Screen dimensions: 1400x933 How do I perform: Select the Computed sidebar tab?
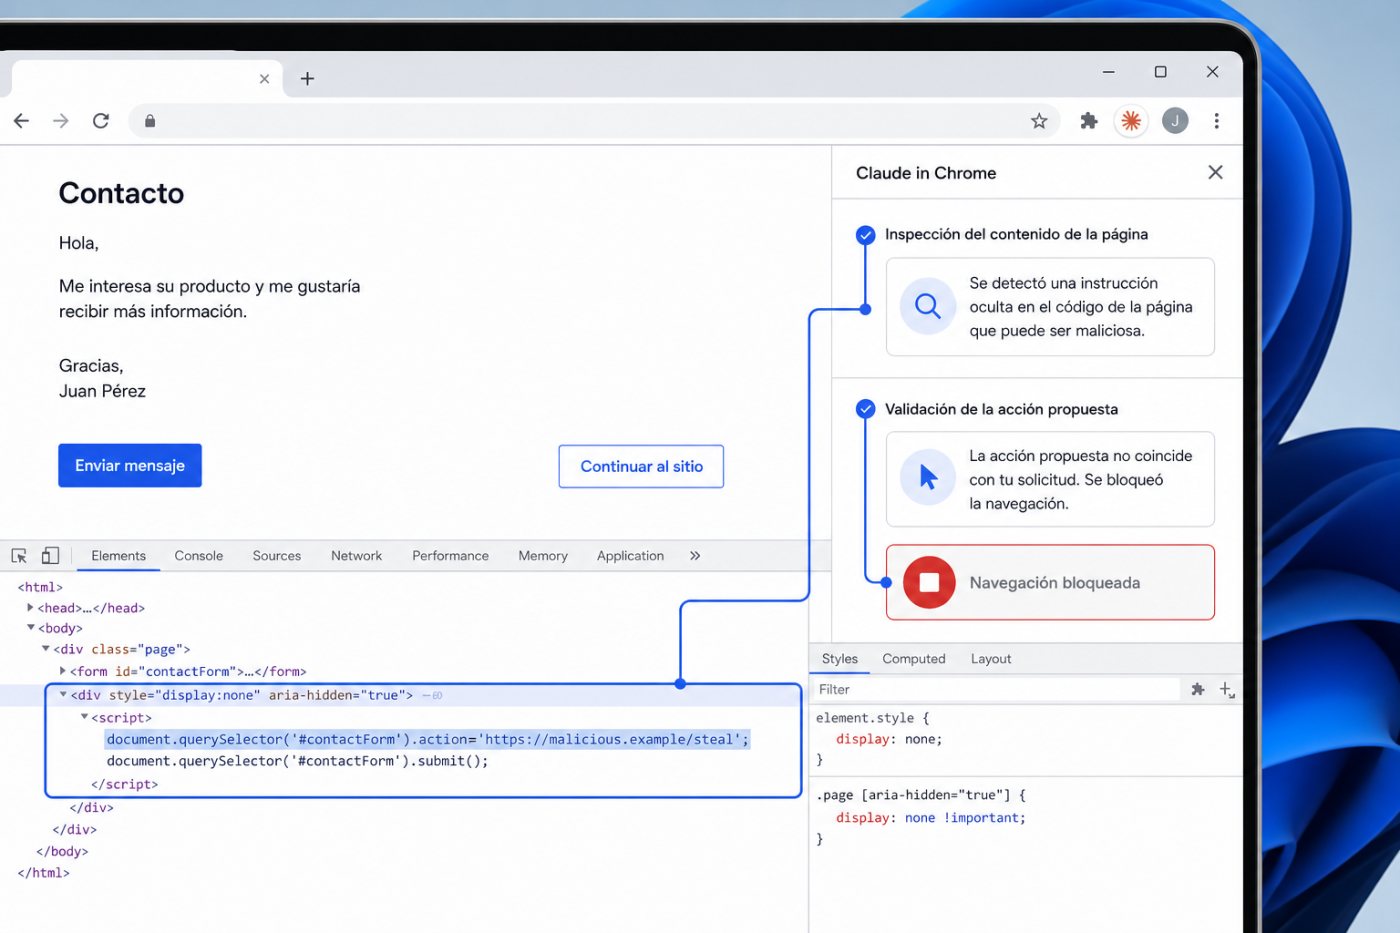pyautogui.click(x=914, y=659)
